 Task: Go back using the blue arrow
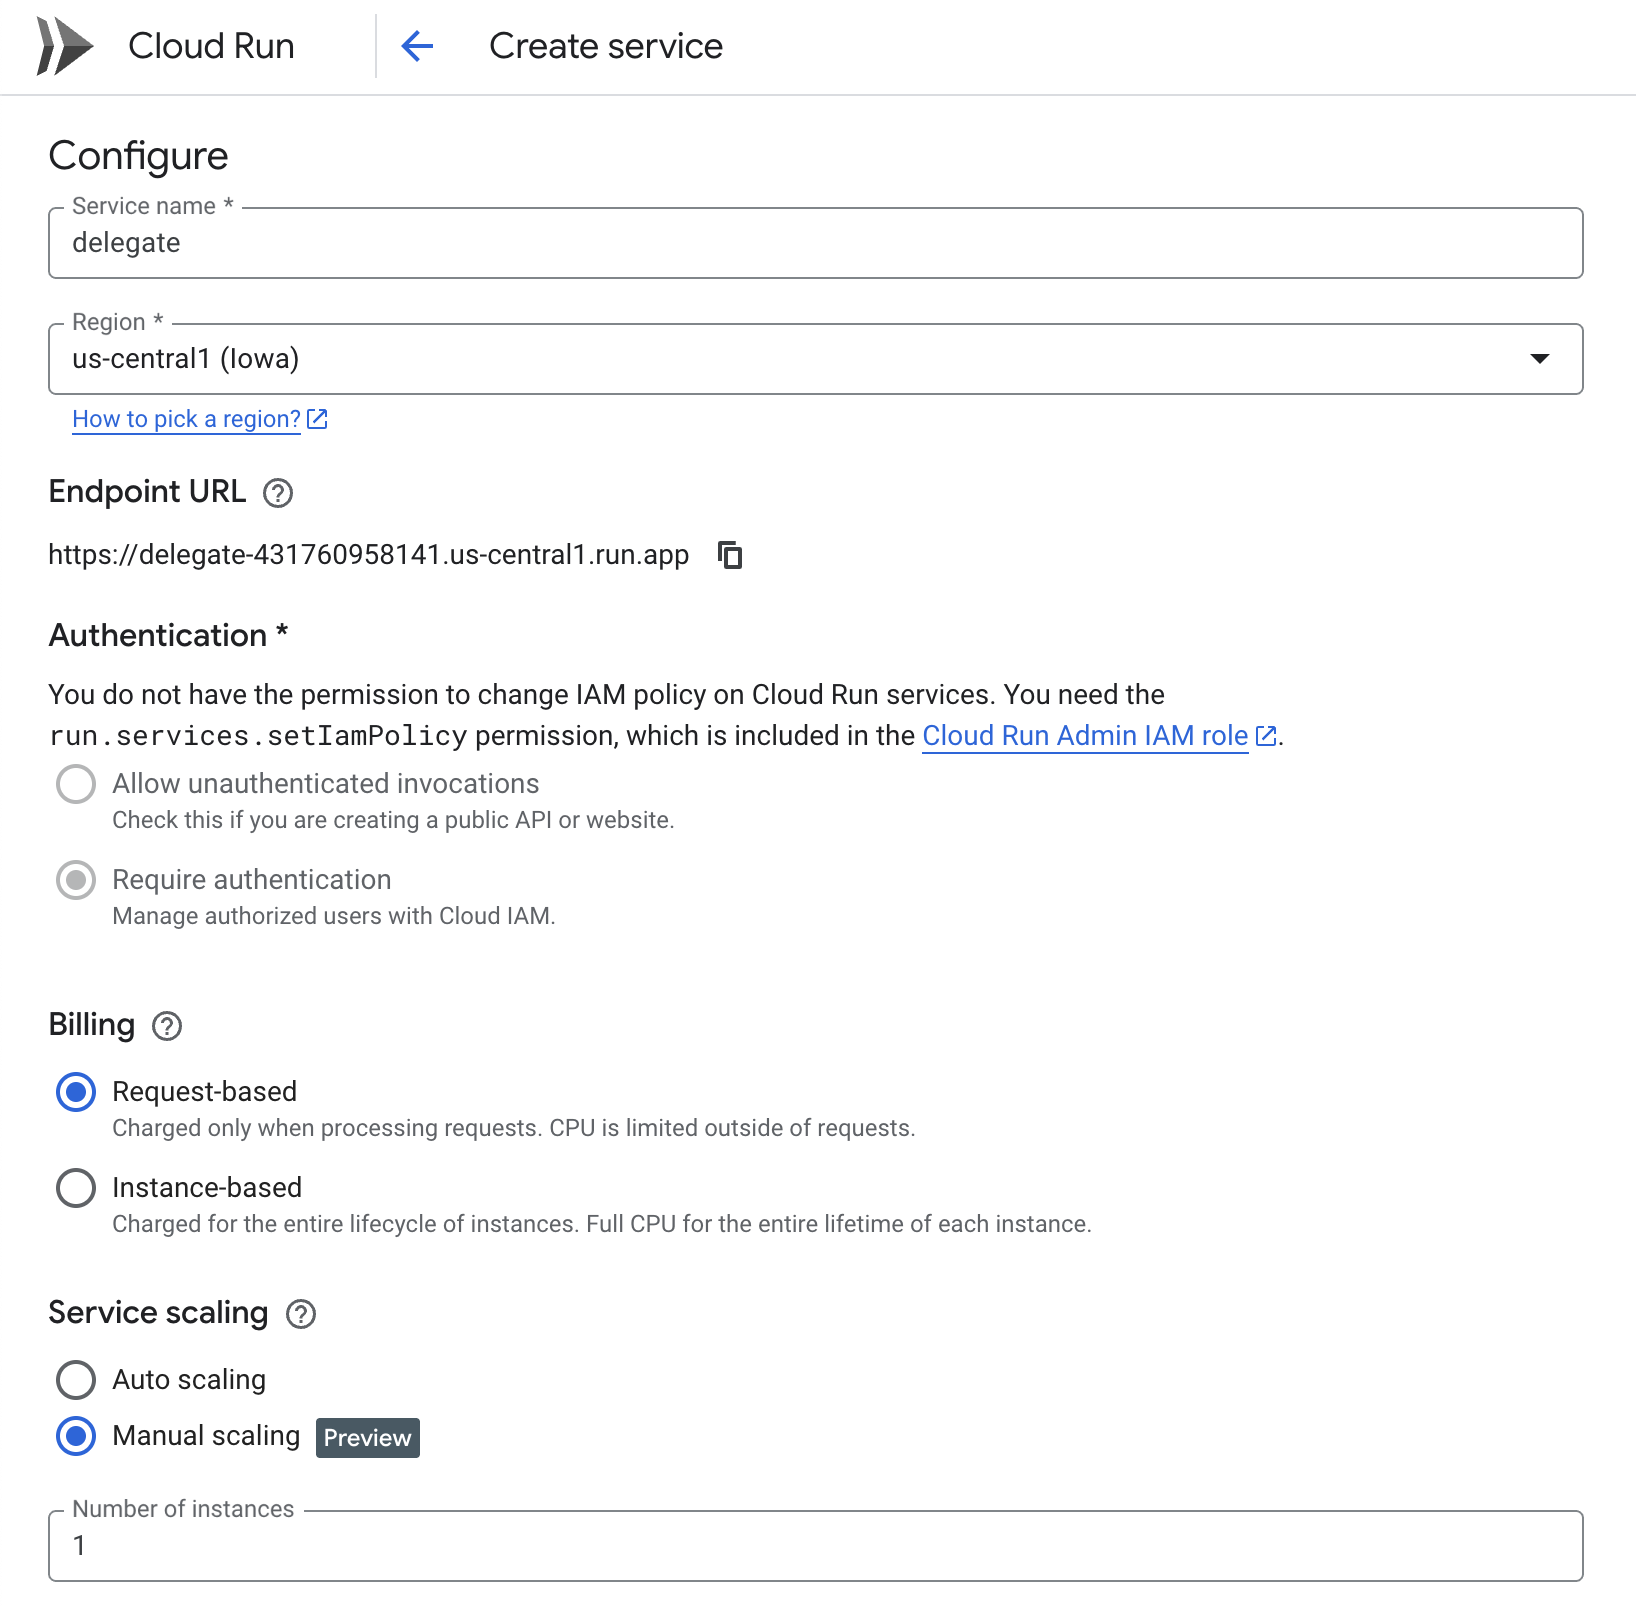coord(417,46)
